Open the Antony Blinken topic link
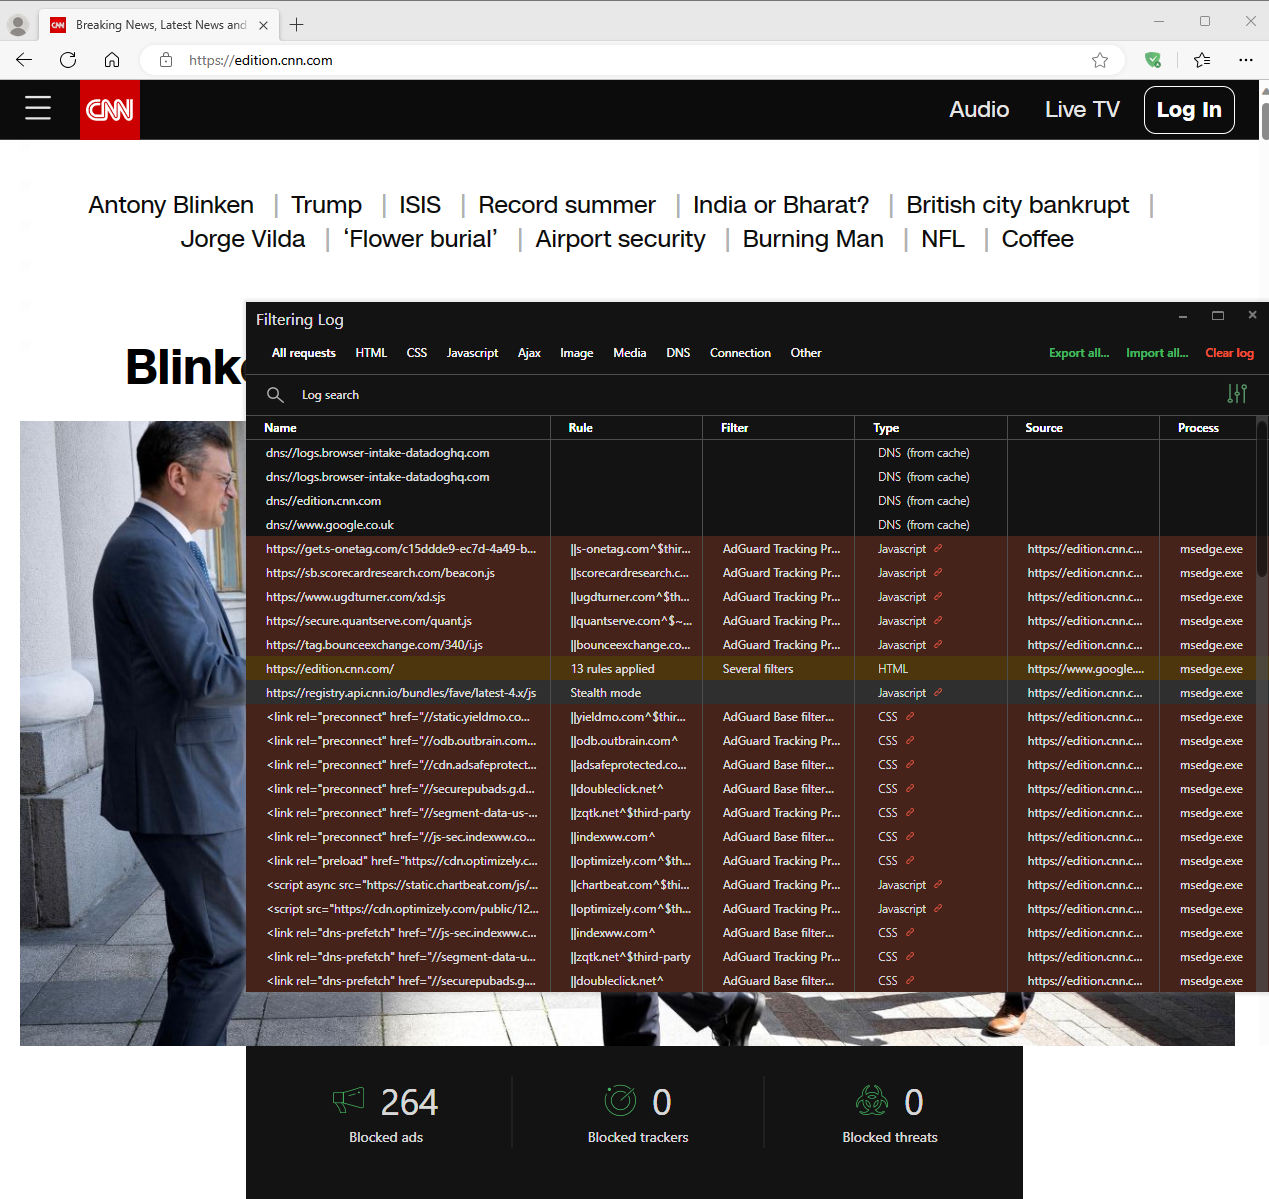The width and height of the screenshot is (1269, 1199). pos(171,205)
